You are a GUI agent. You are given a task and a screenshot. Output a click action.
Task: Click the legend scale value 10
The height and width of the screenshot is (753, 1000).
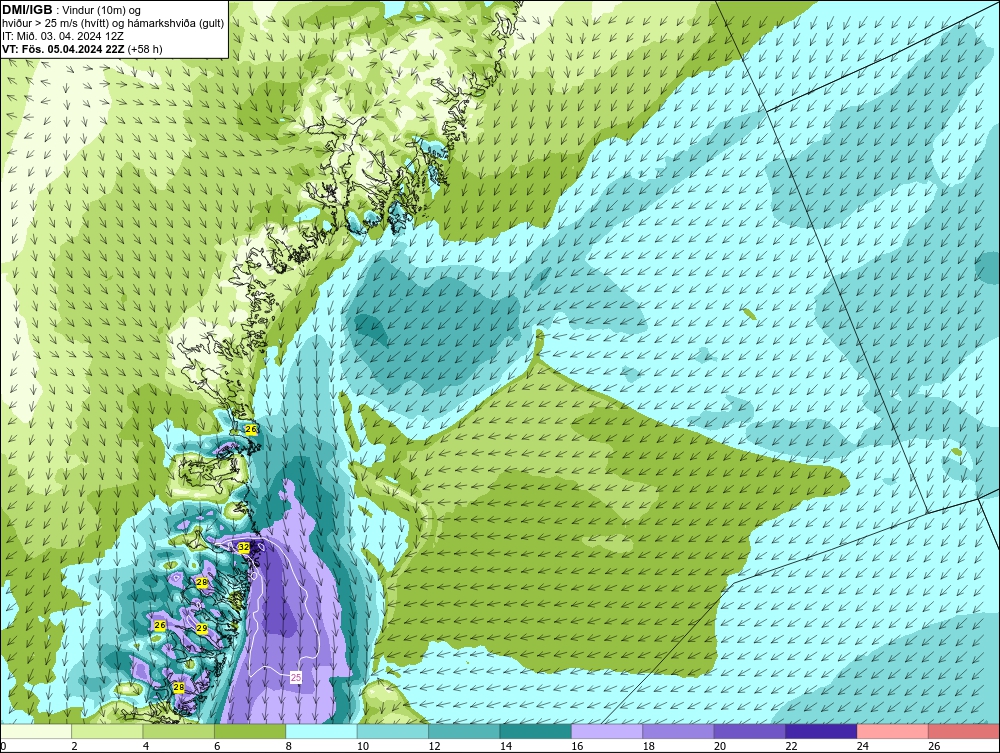click(x=363, y=746)
